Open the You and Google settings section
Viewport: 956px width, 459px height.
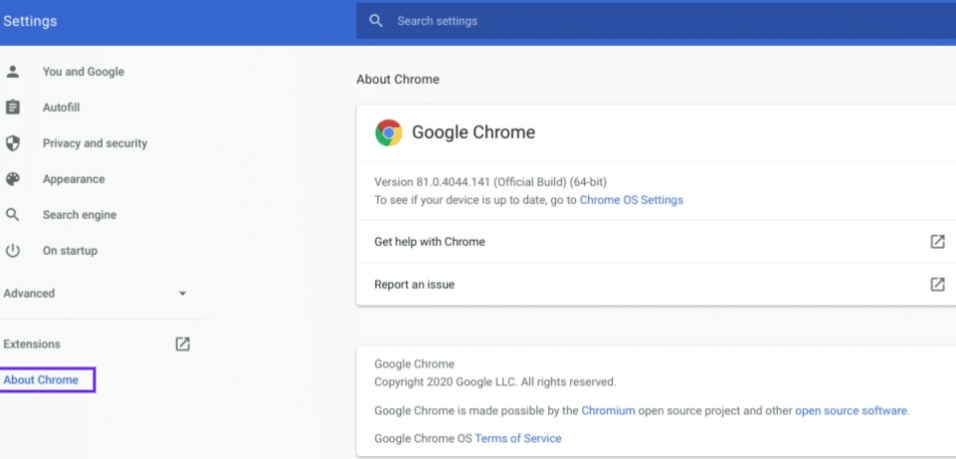(83, 72)
